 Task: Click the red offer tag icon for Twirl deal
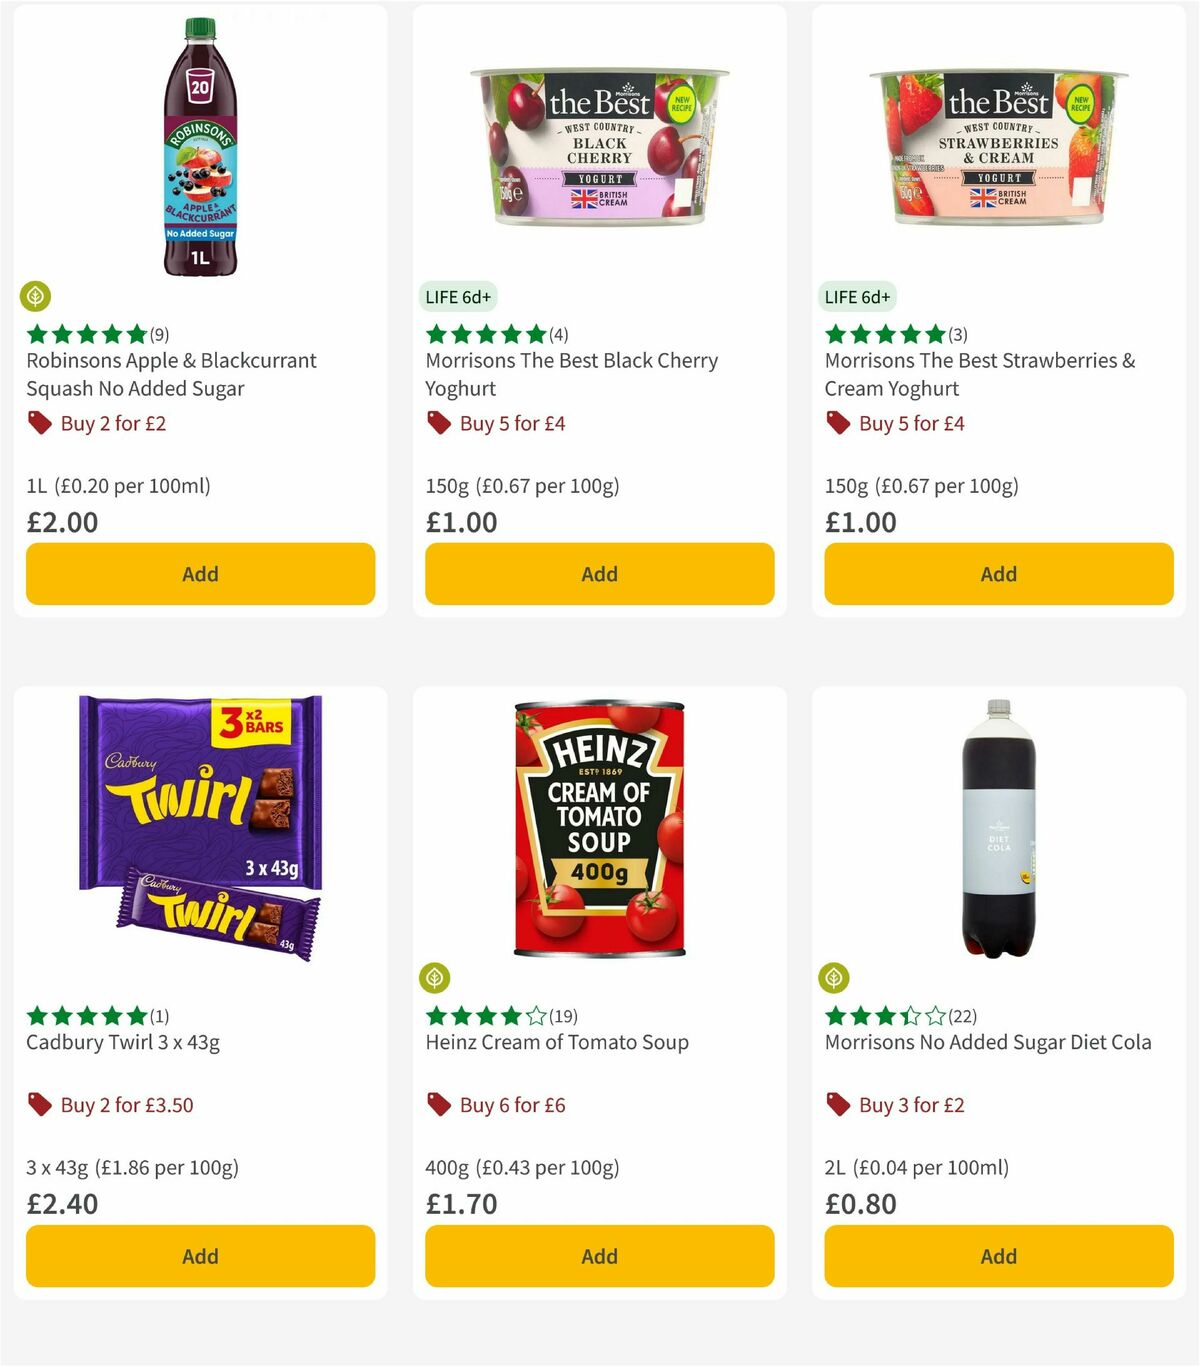(x=40, y=1105)
